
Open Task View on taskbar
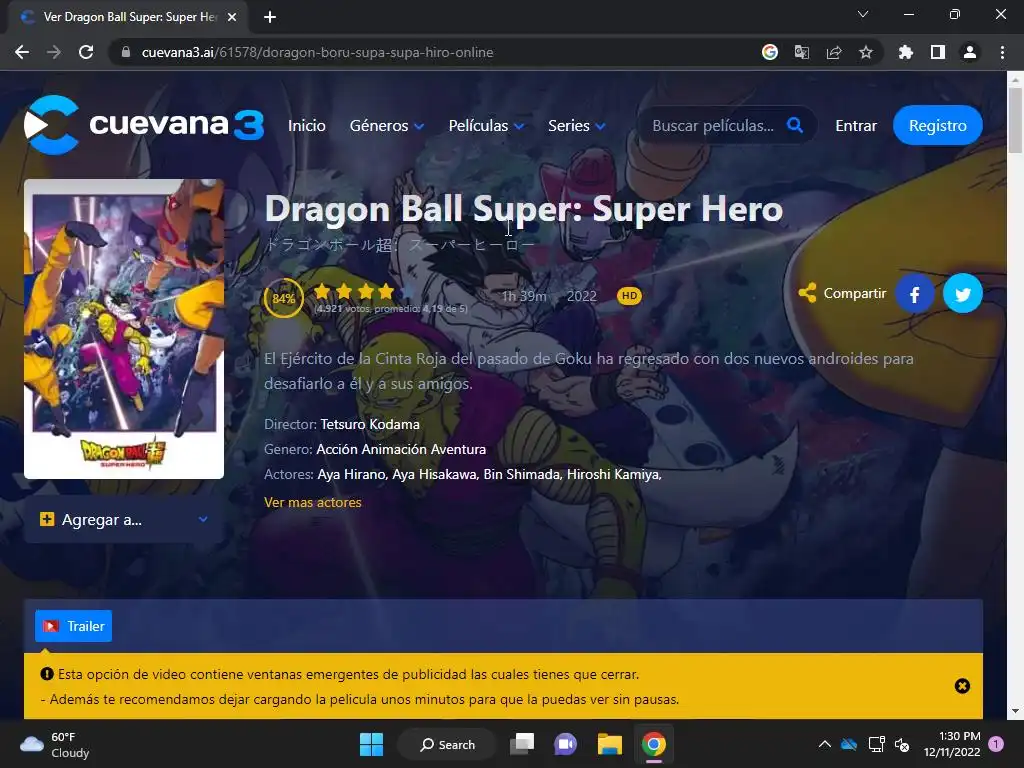522,744
